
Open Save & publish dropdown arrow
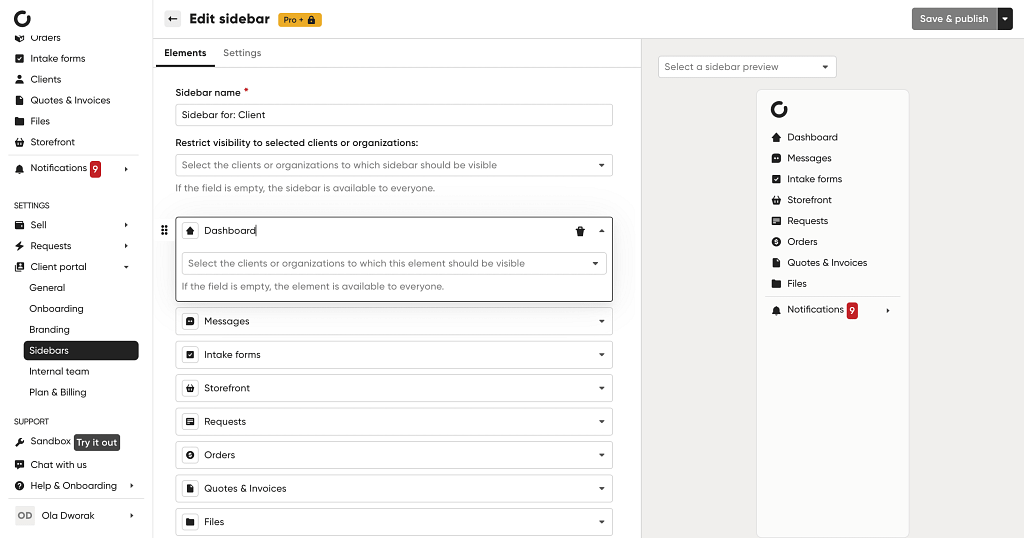coord(1005,19)
